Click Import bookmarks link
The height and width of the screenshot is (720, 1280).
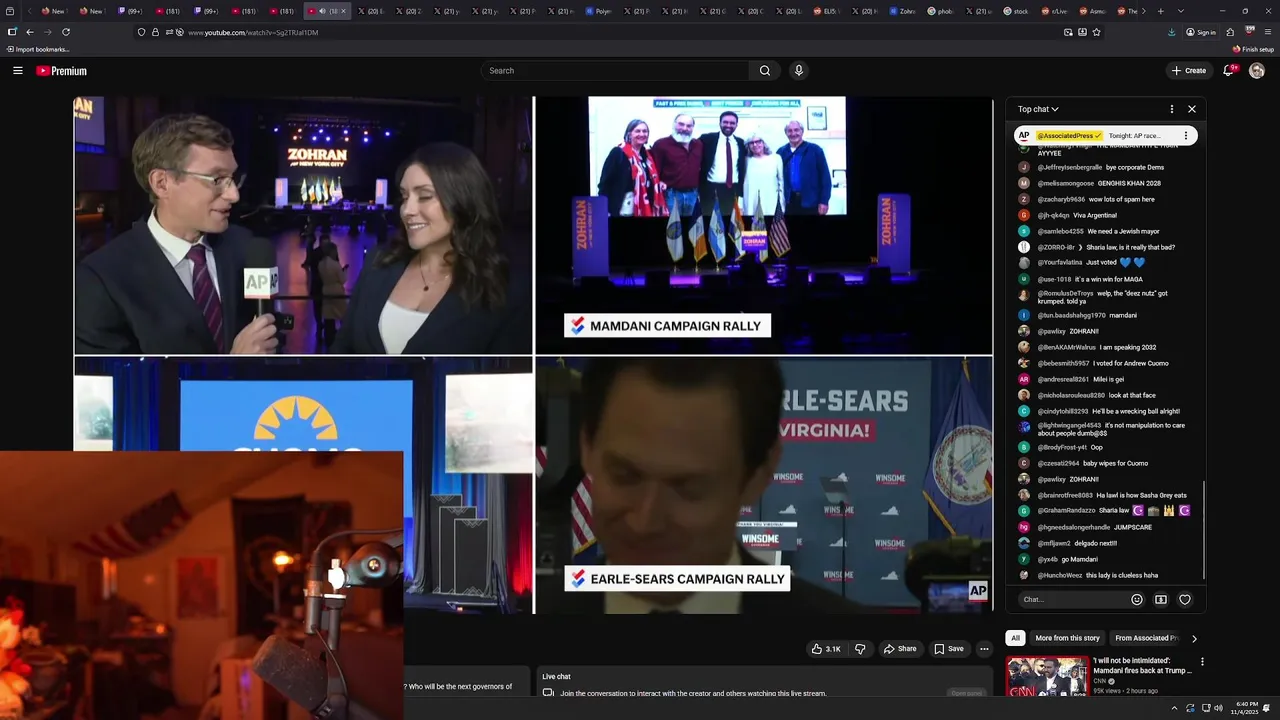pos(38,49)
